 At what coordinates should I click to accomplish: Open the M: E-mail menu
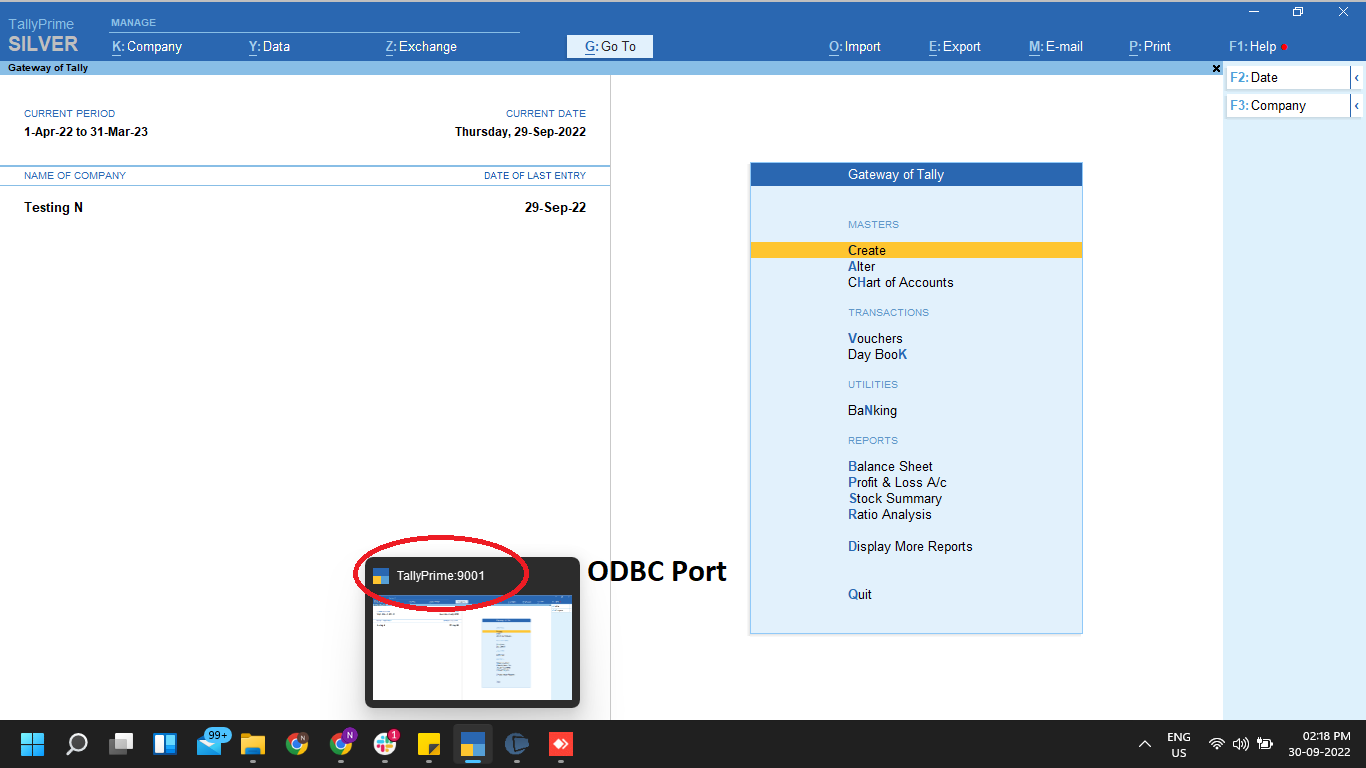[x=1056, y=46]
